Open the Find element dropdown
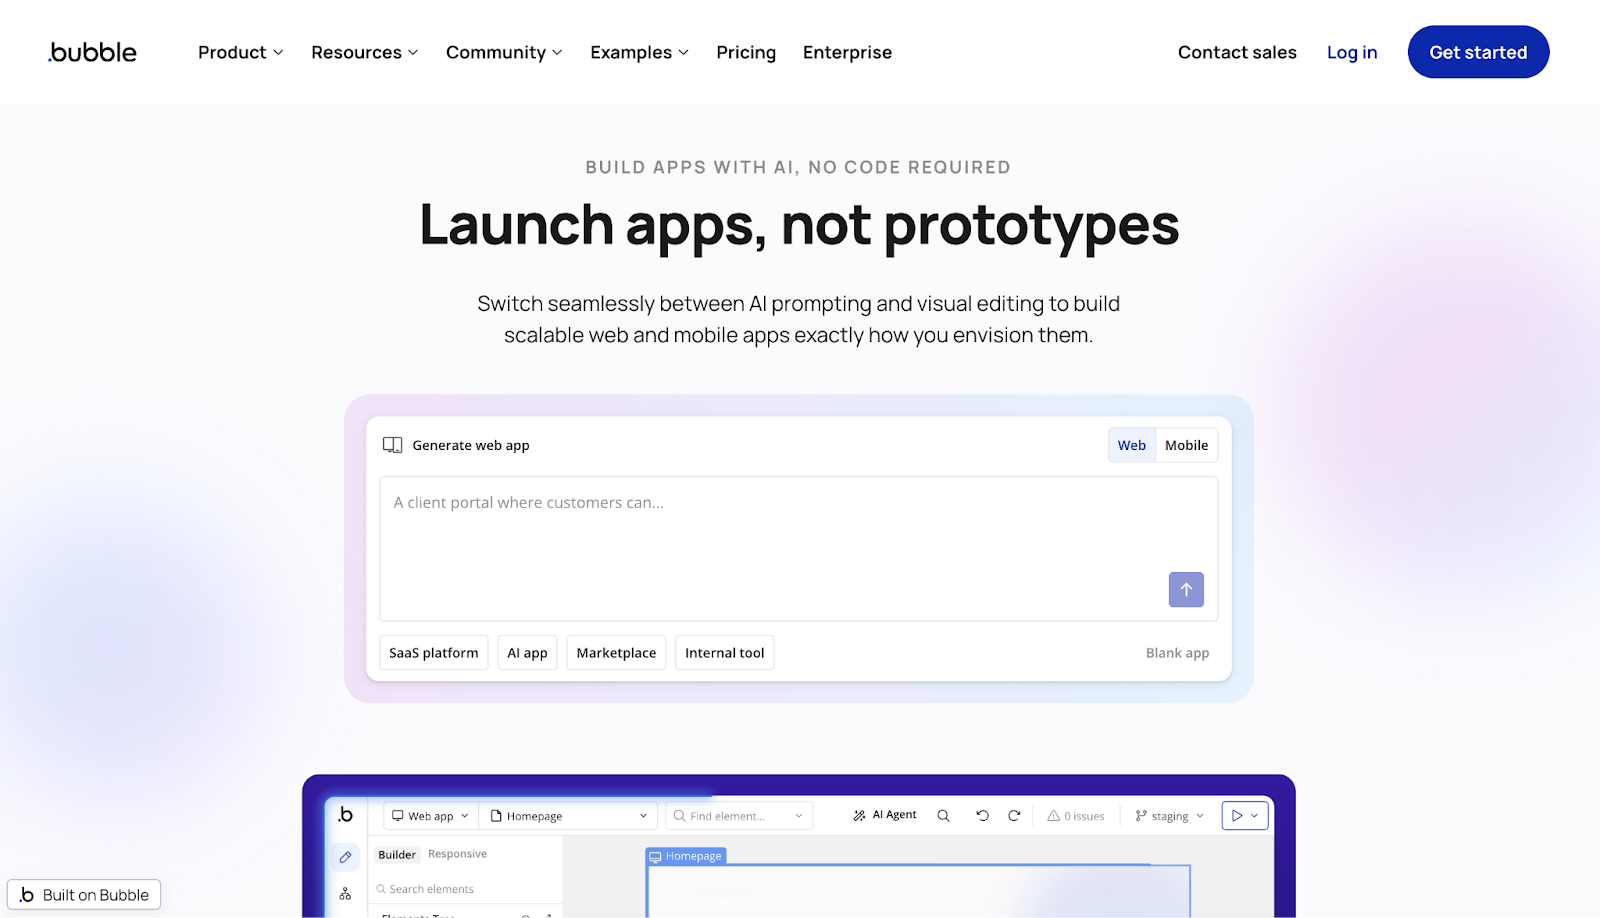 click(739, 816)
